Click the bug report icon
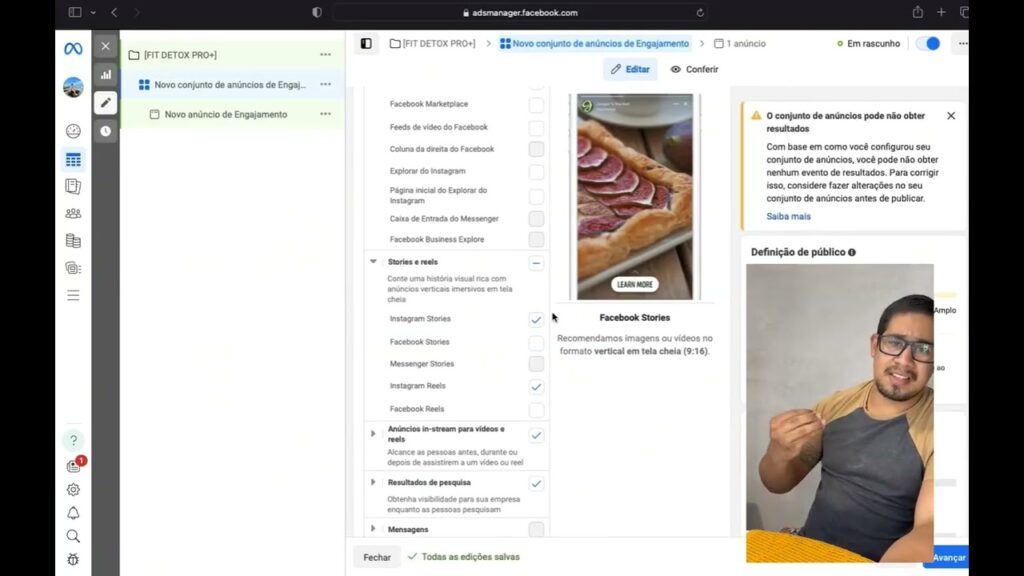 pos(73,560)
